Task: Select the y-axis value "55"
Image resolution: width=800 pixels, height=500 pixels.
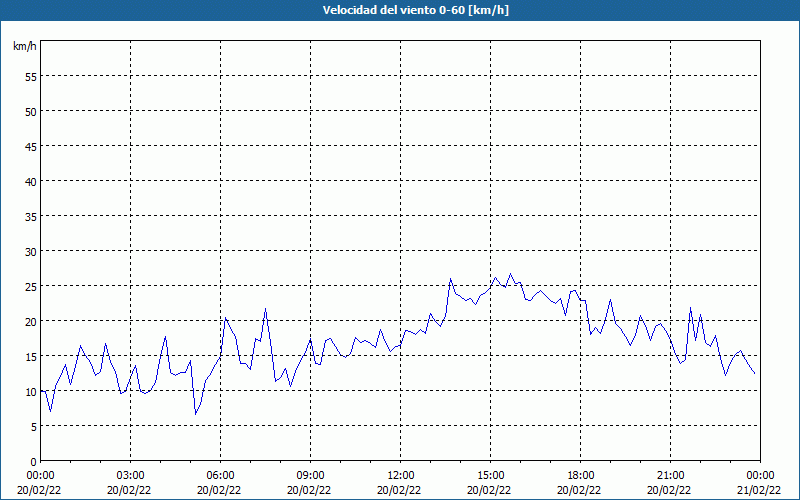Action: point(31,77)
